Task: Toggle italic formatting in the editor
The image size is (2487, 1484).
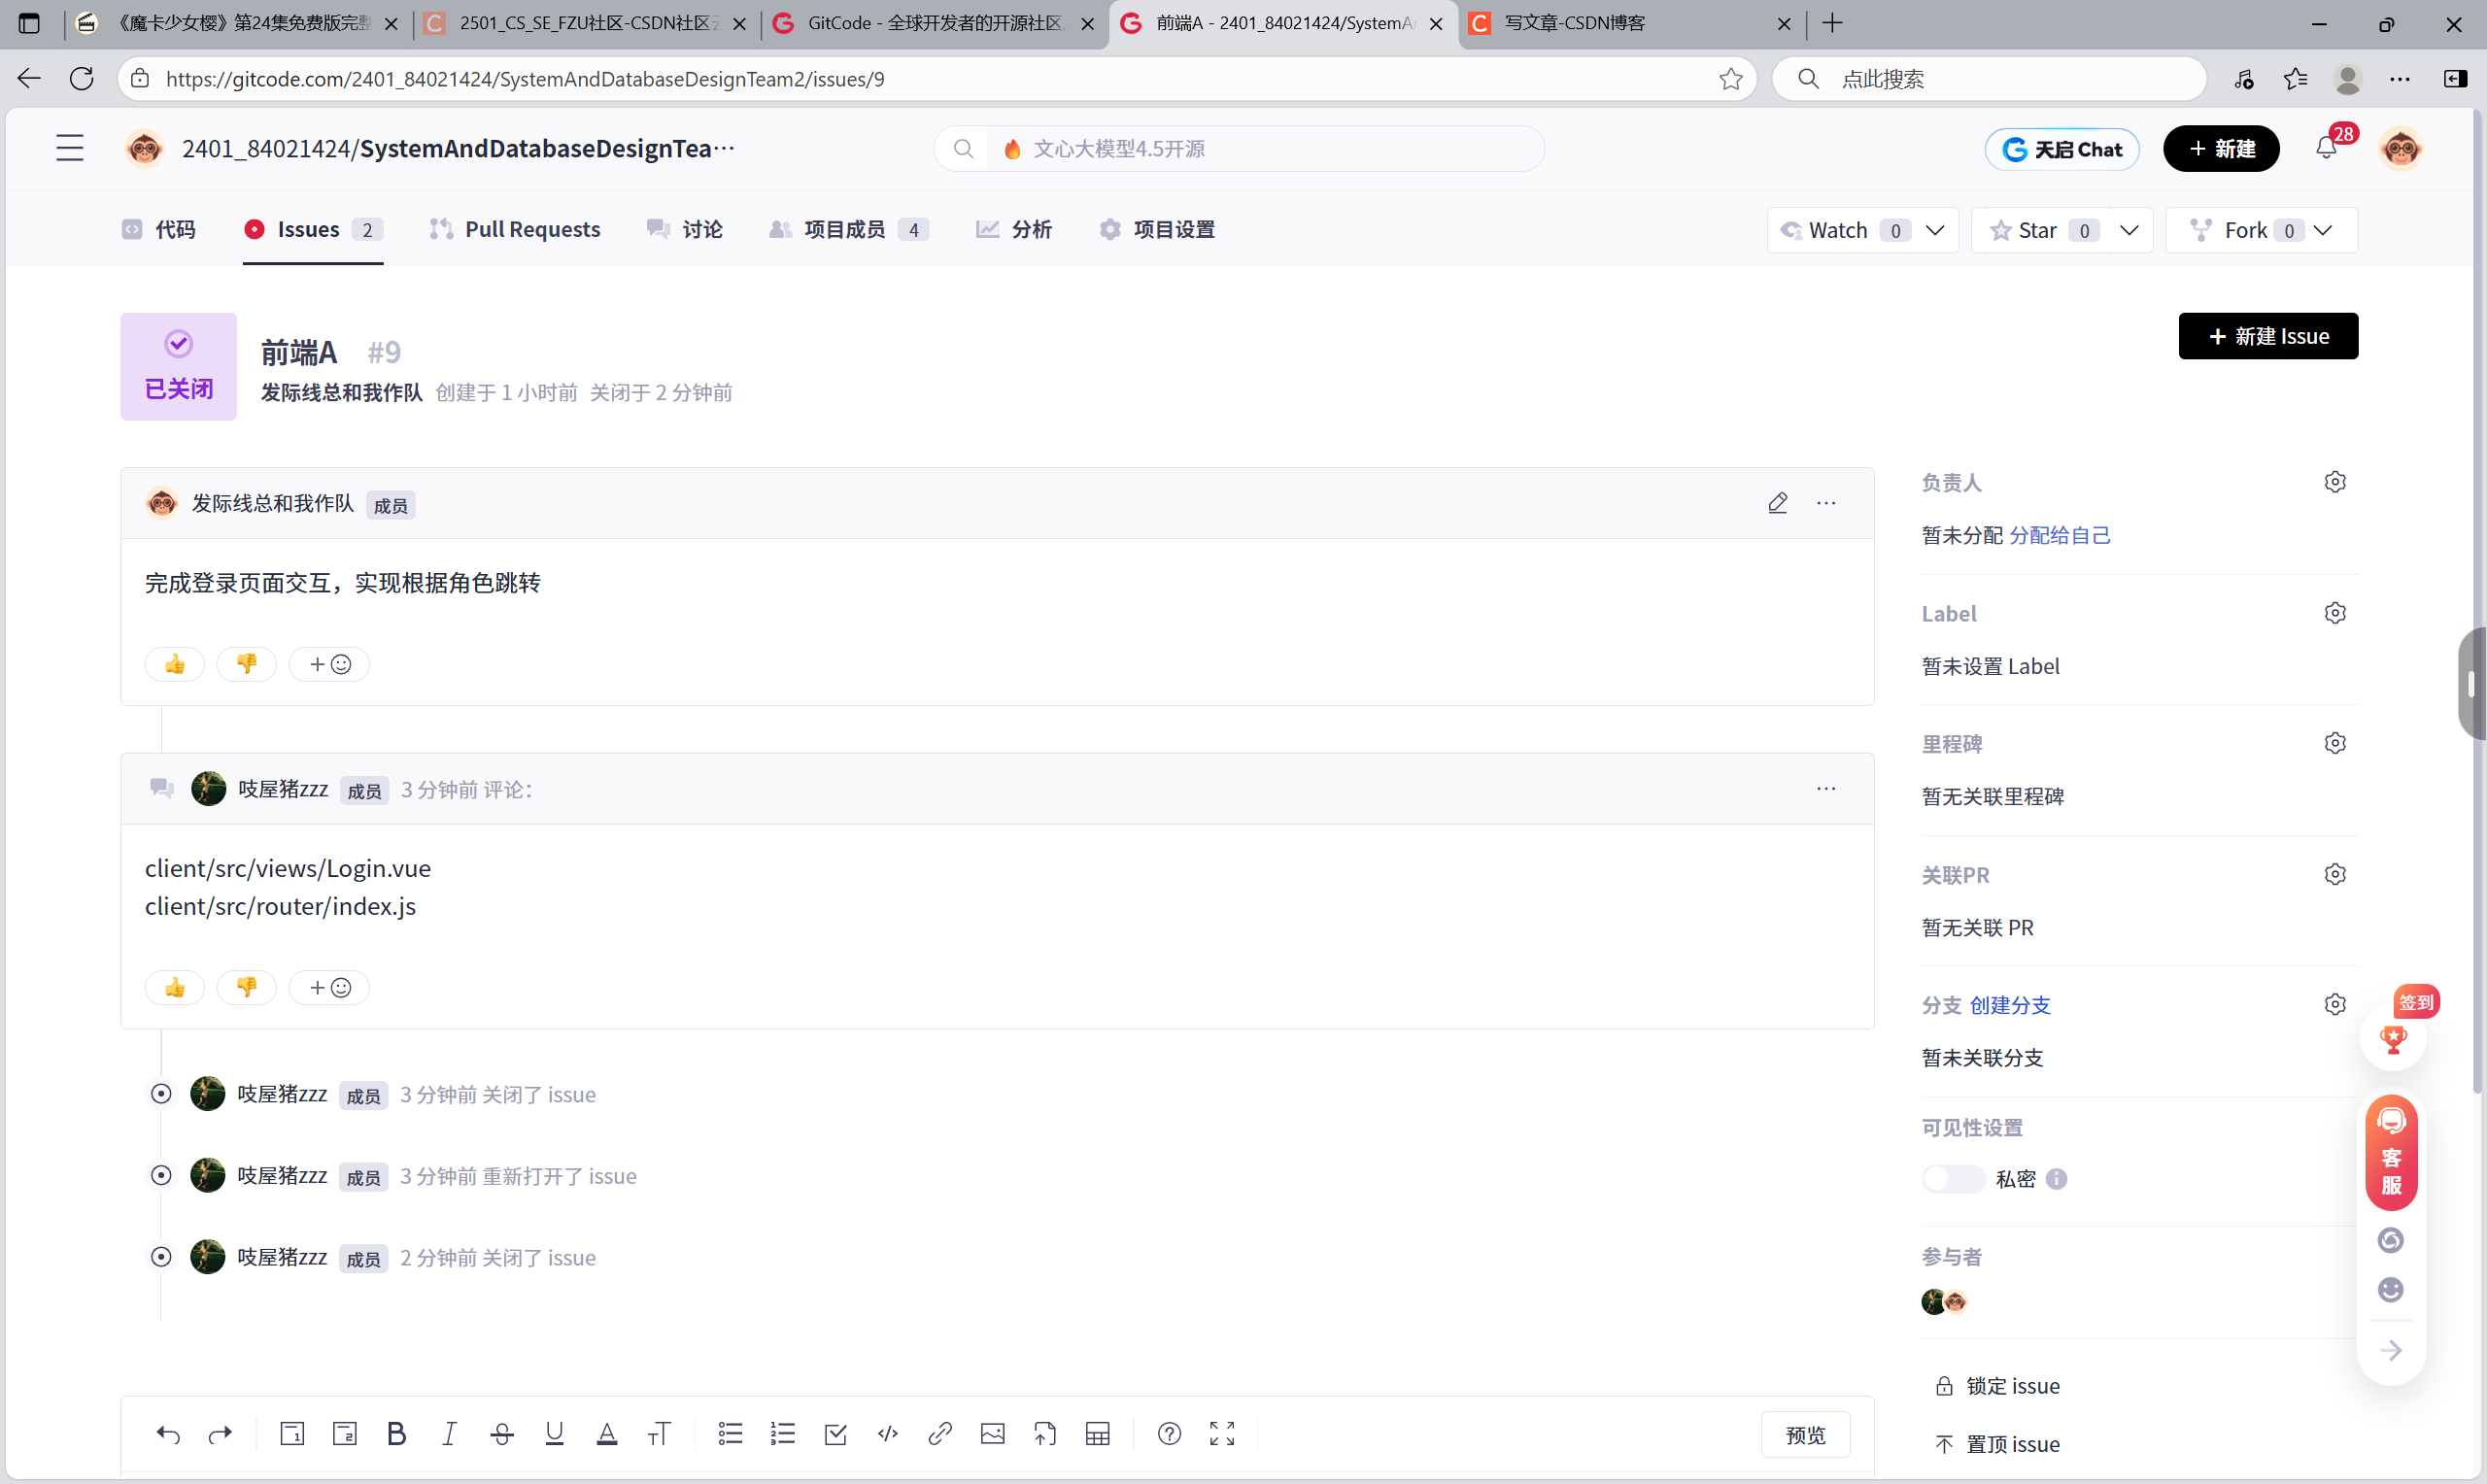Action: (449, 1434)
